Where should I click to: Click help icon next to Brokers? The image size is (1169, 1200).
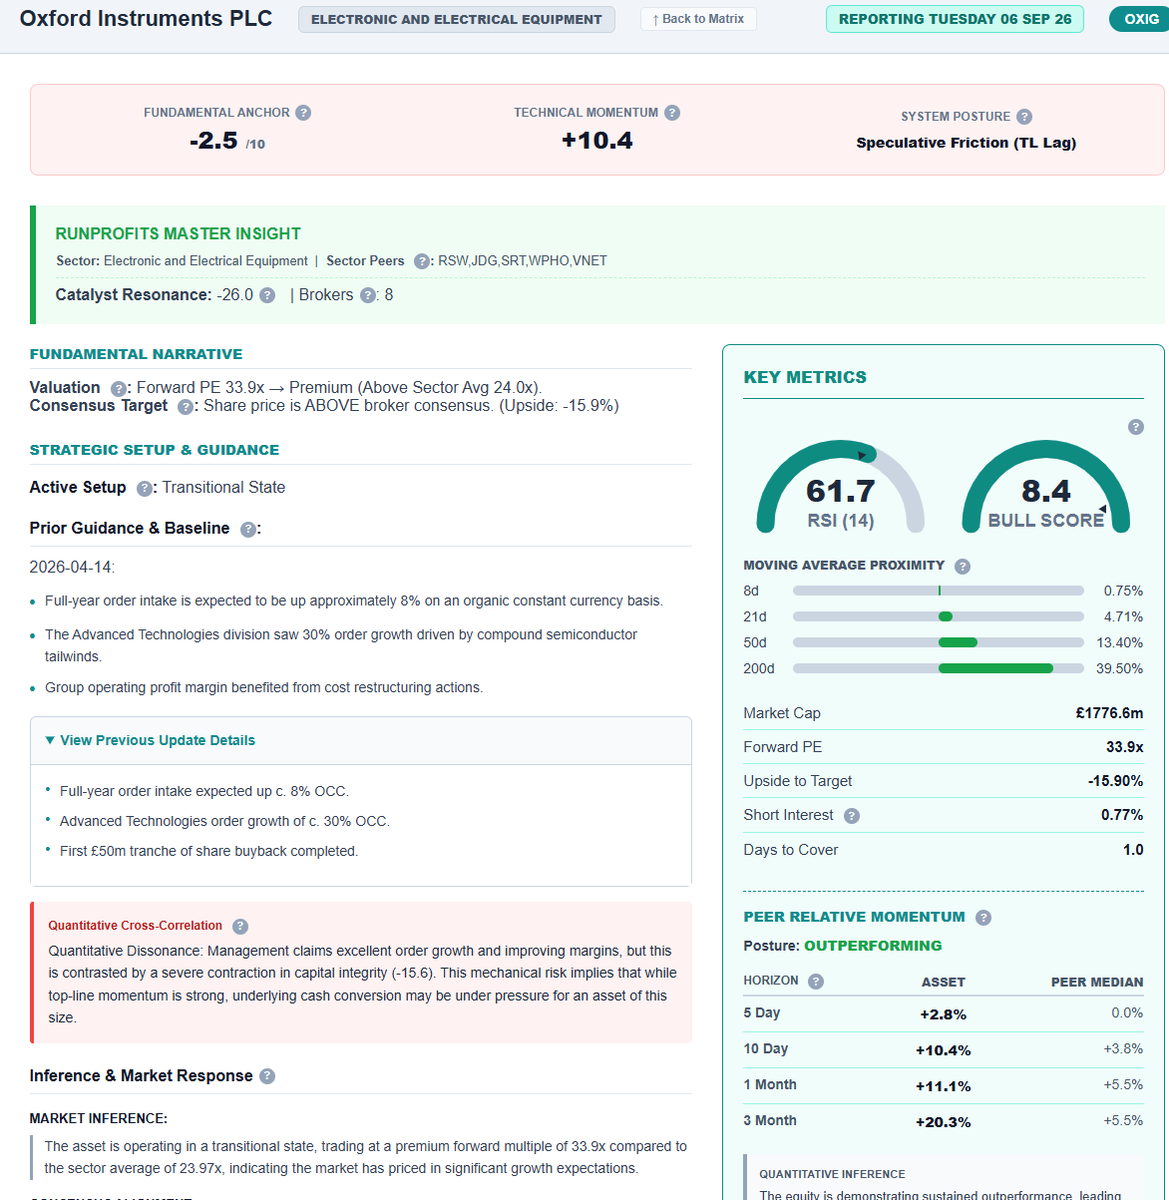(x=368, y=295)
